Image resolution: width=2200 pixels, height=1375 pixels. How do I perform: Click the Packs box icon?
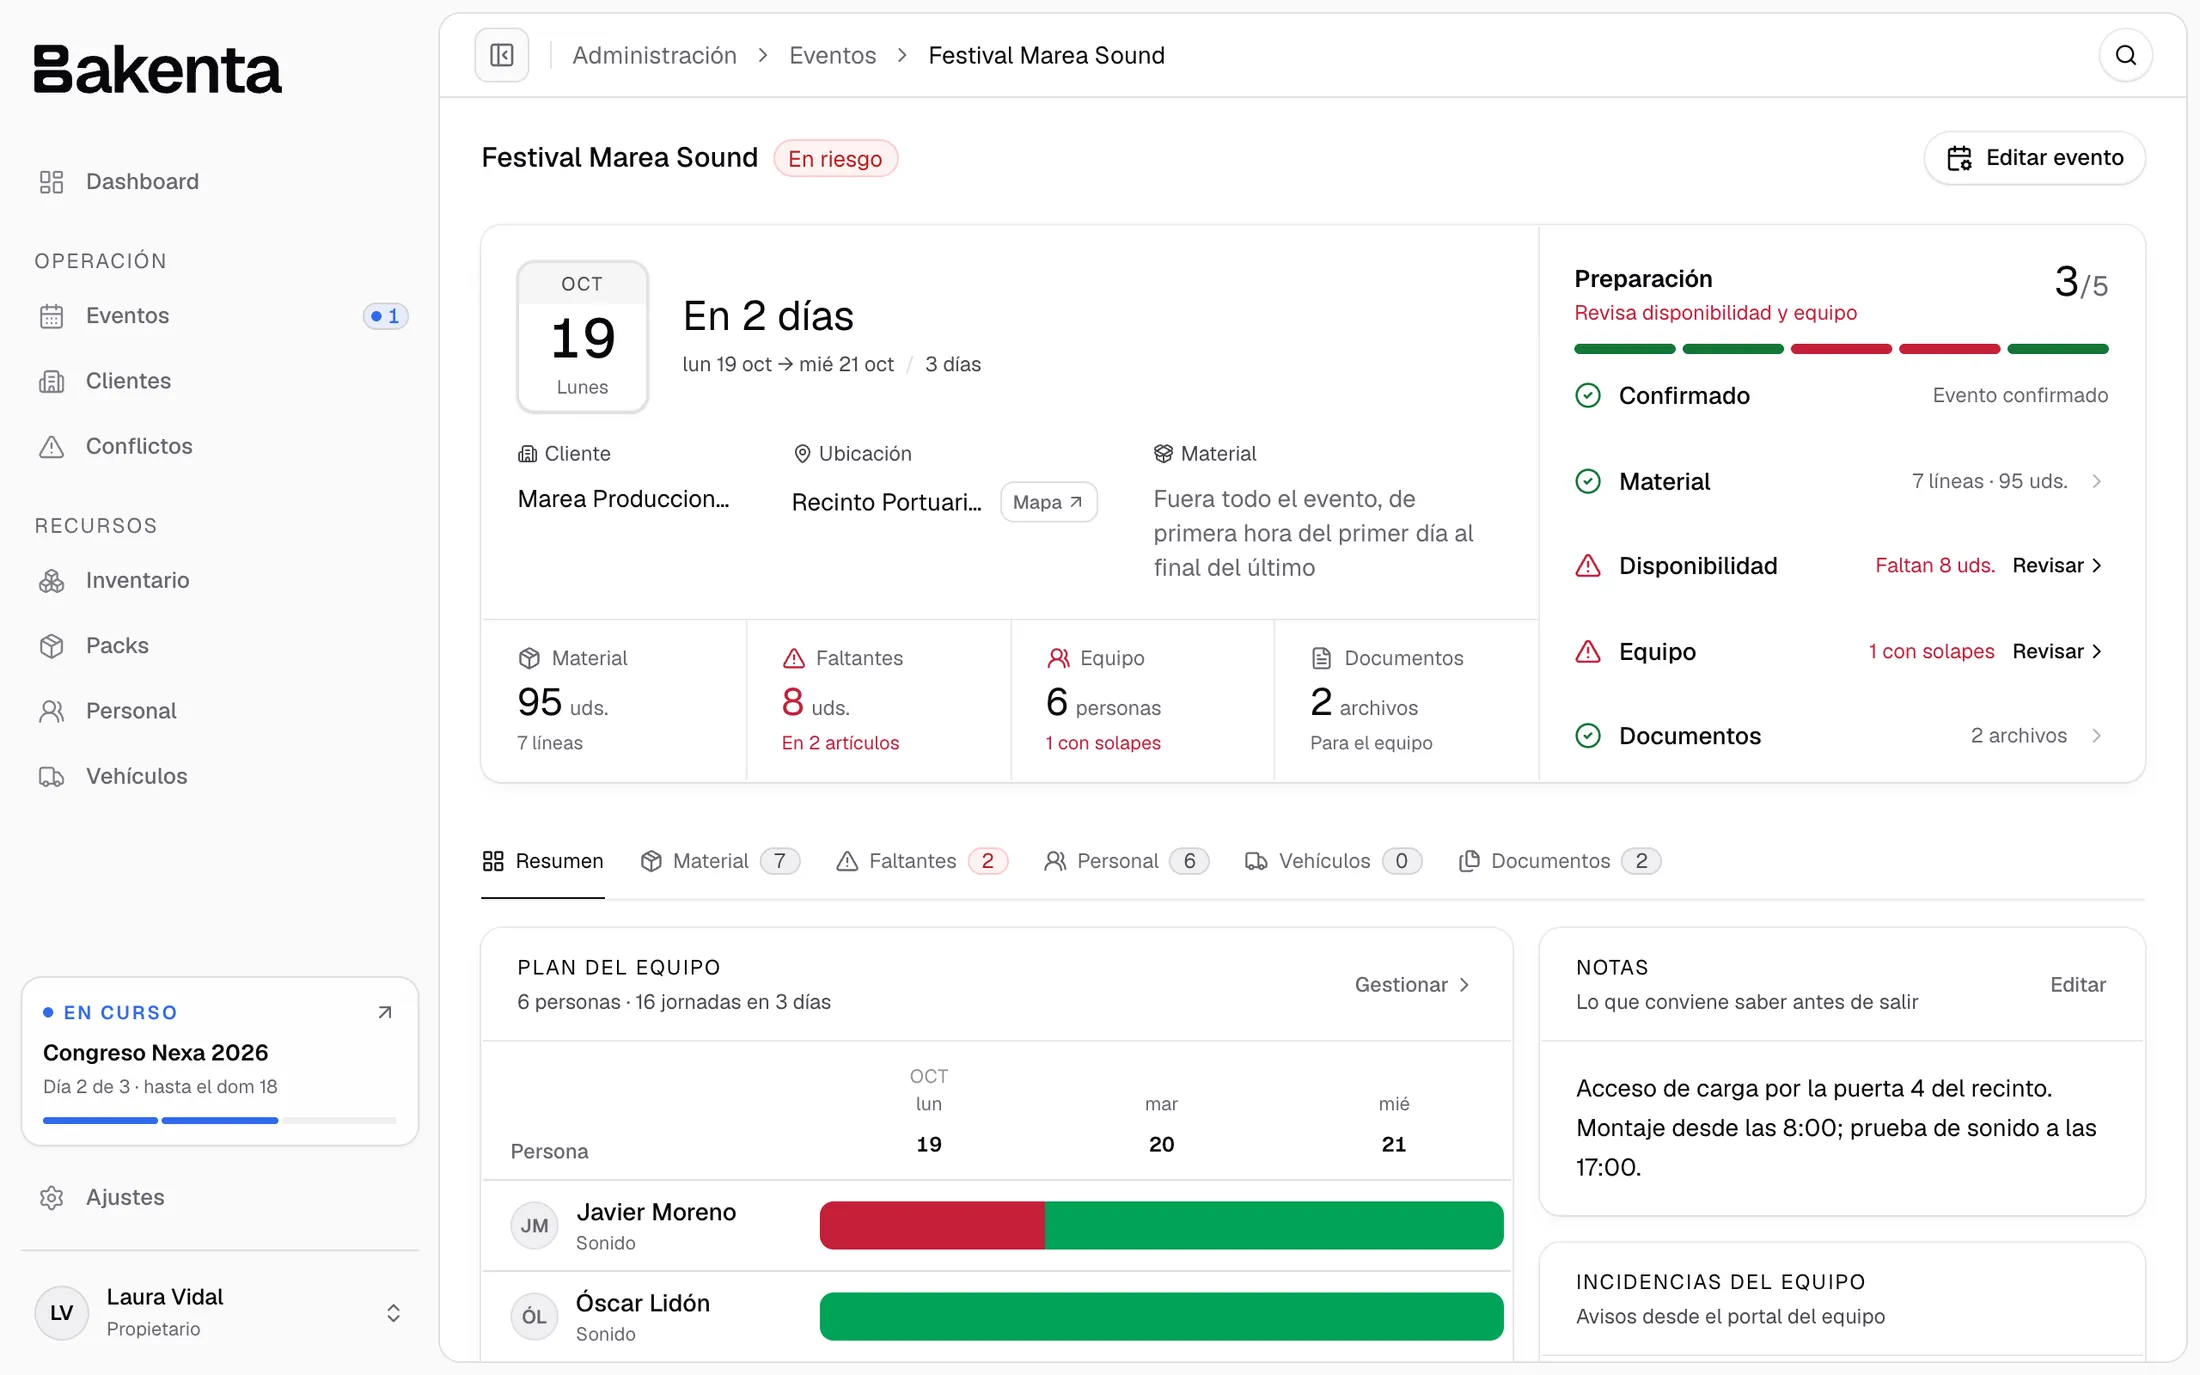(52, 646)
